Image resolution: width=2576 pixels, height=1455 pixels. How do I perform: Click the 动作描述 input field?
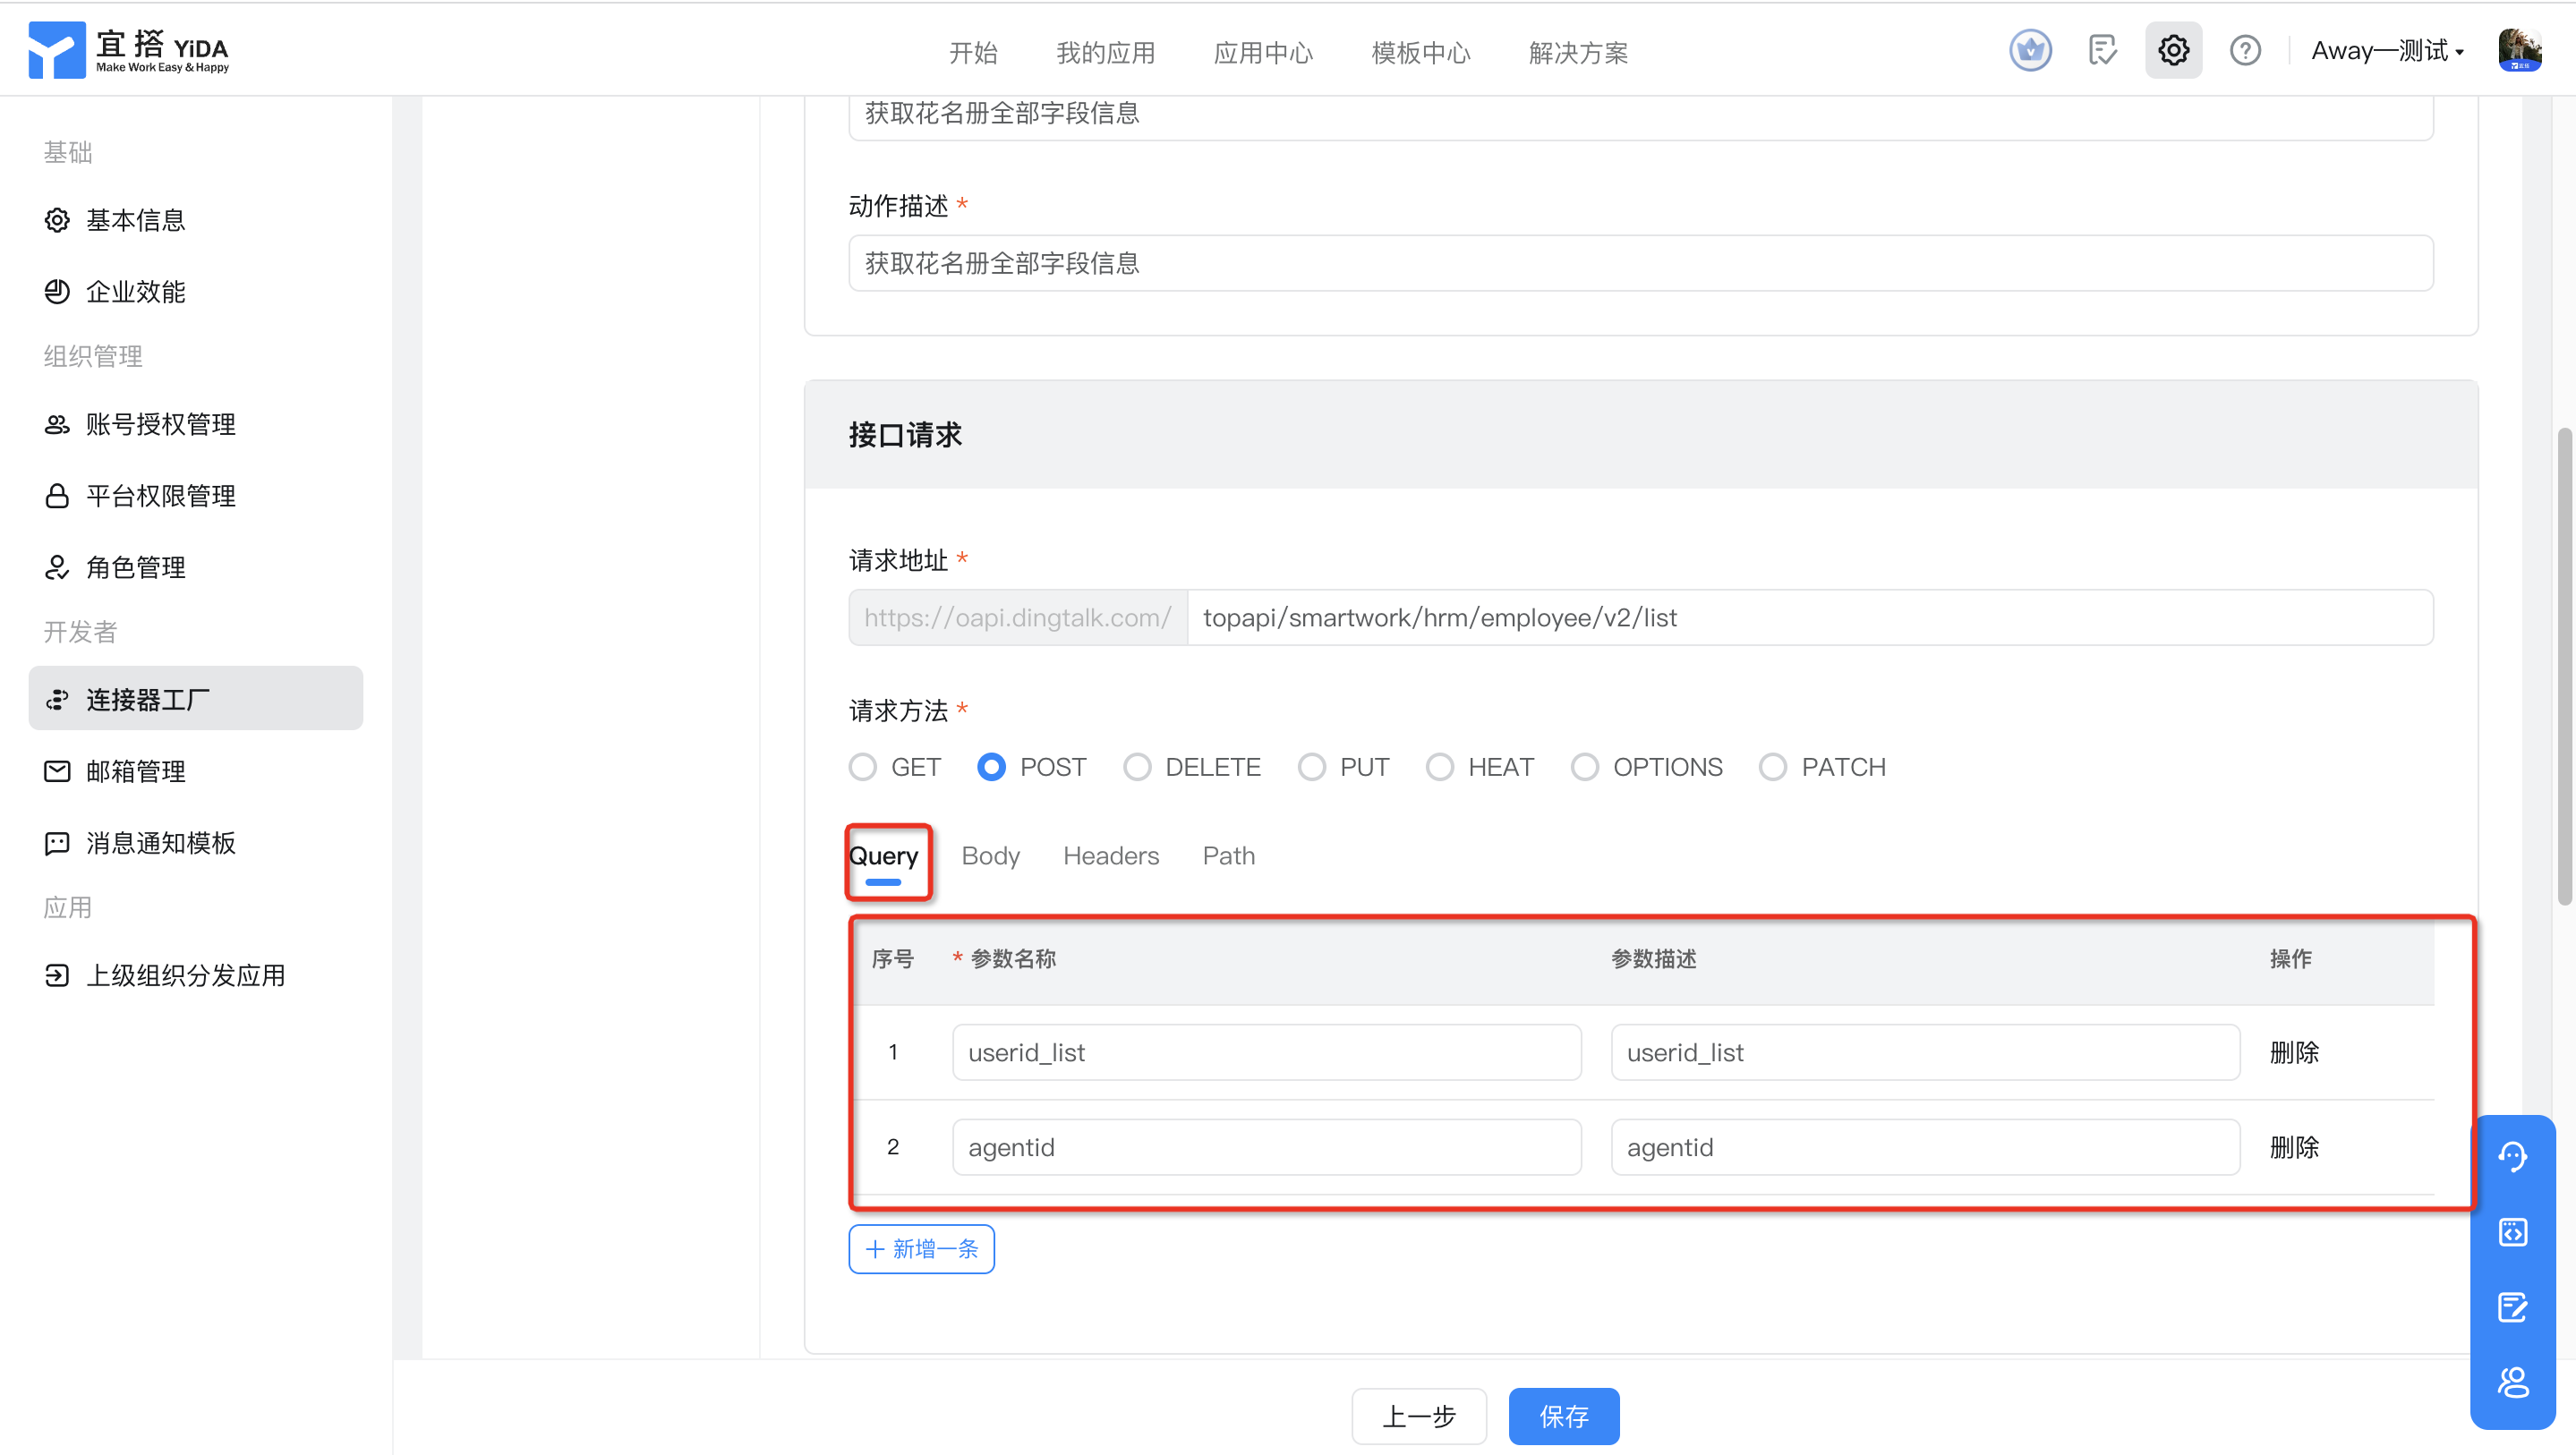tap(1641, 264)
